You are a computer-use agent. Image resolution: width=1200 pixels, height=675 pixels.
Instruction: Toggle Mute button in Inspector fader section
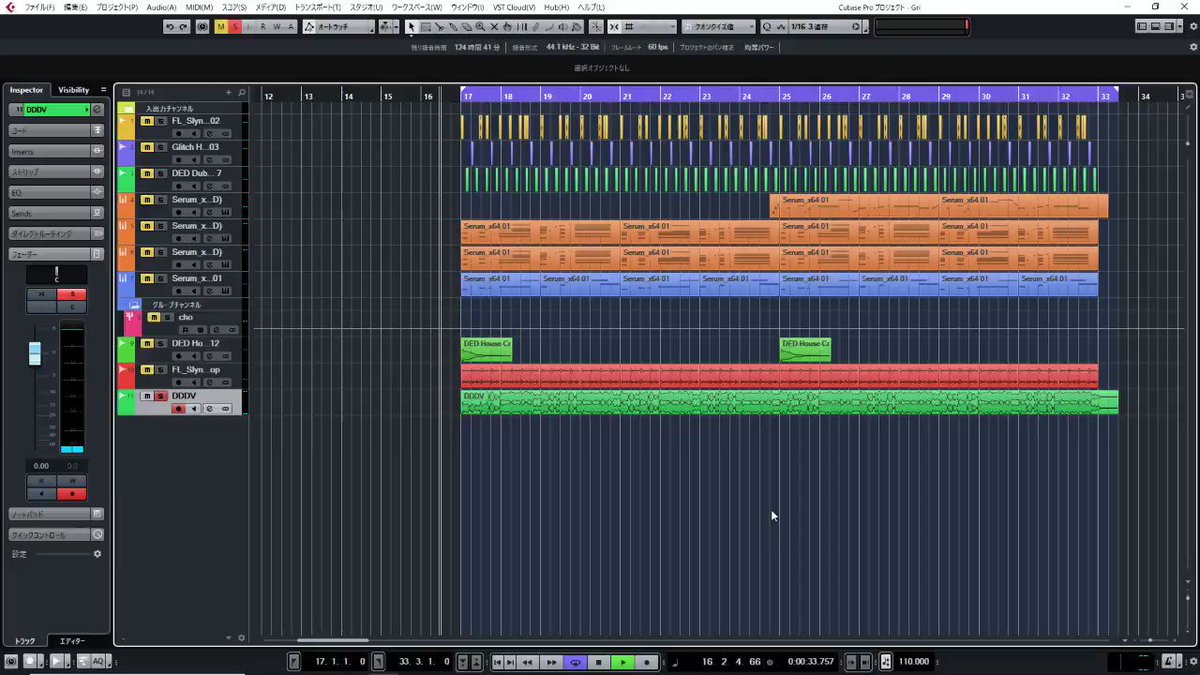pyautogui.click(x=42, y=294)
